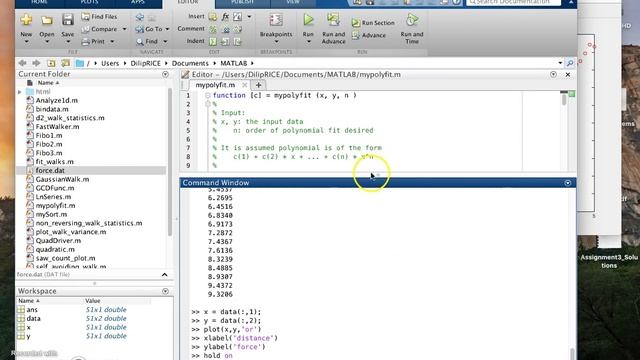The image size is (640, 360).
Task: Open the Find tool dropdown
Action: [165, 41]
